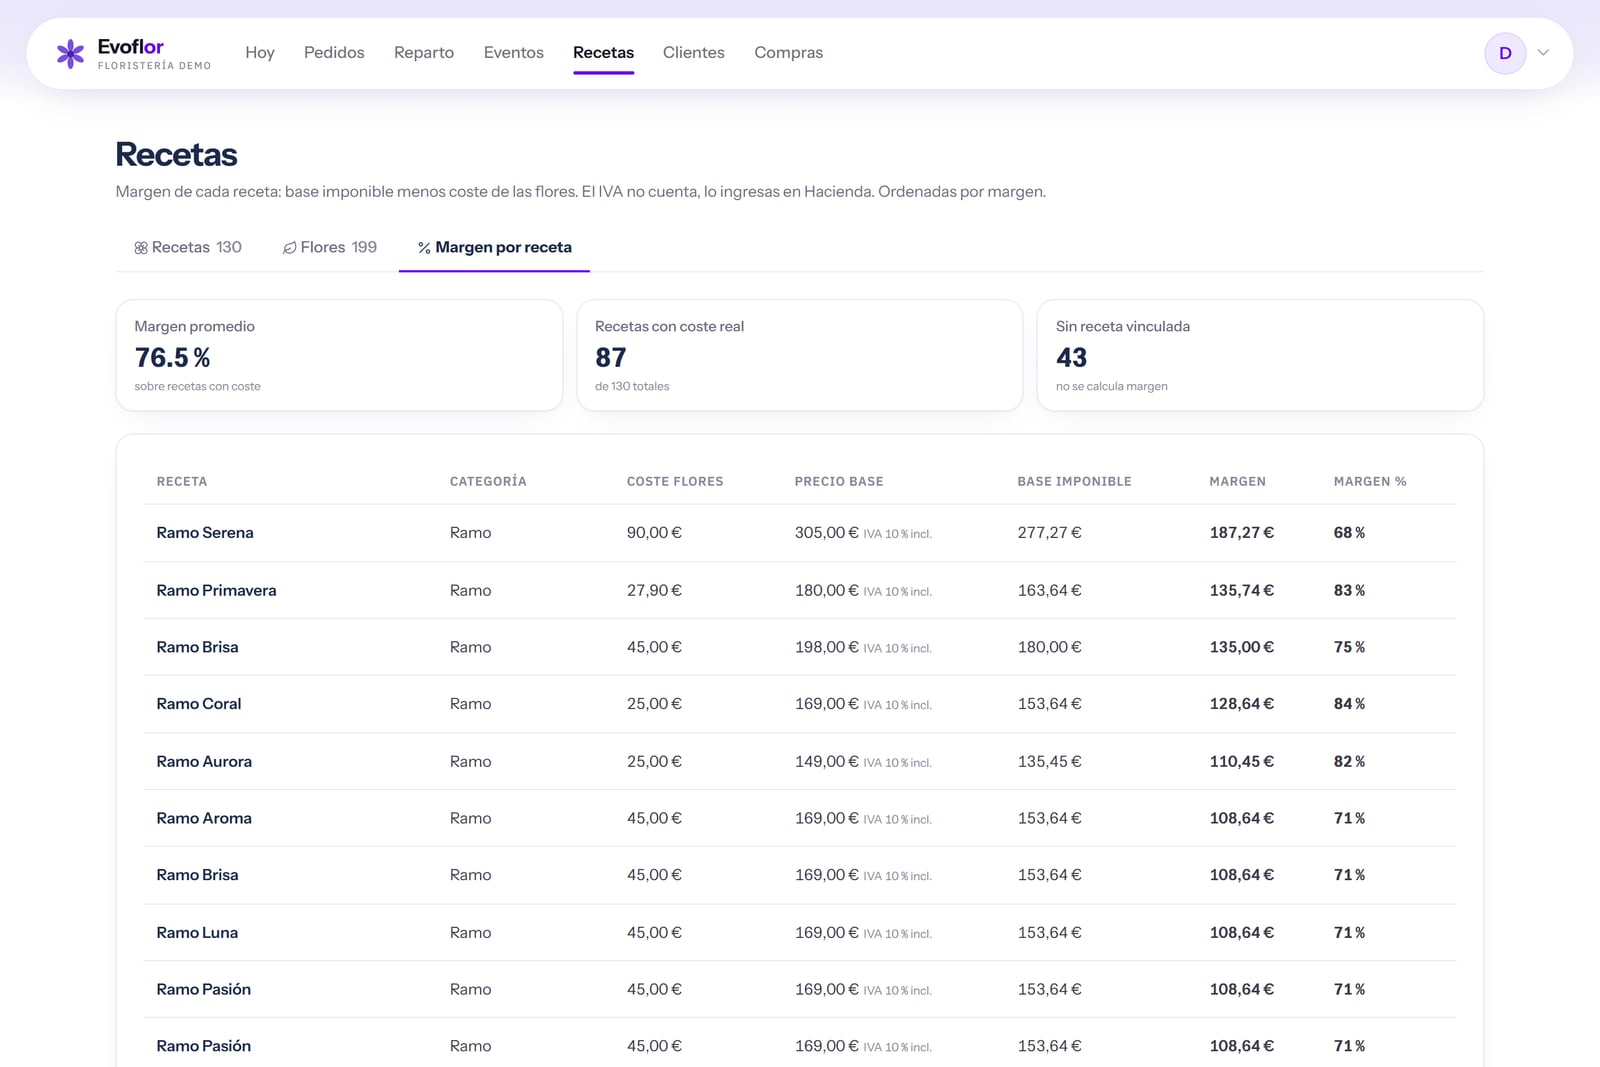Go to Hoy in the top navigation
The height and width of the screenshot is (1067, 1600).
click(x=260, y=52)
